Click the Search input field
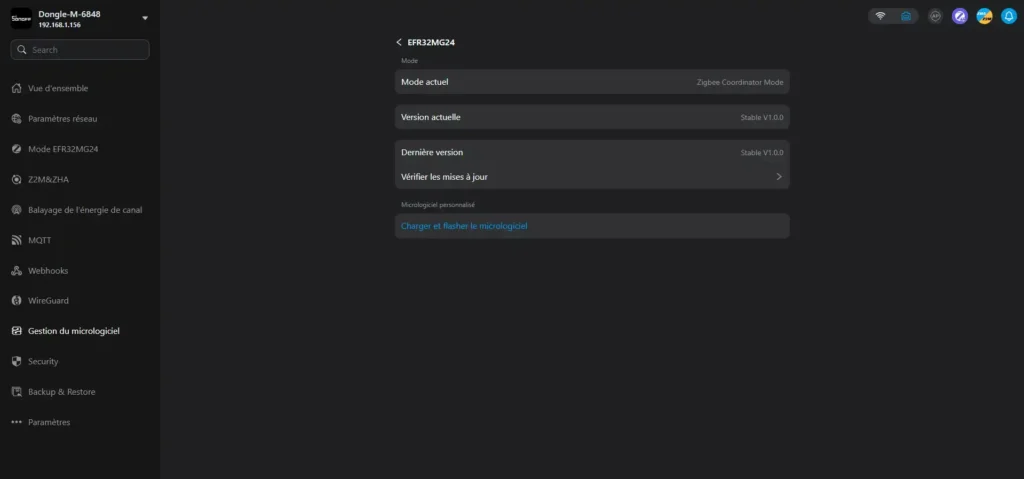This screenshot has height=479, width=1024. click(80, 49)
